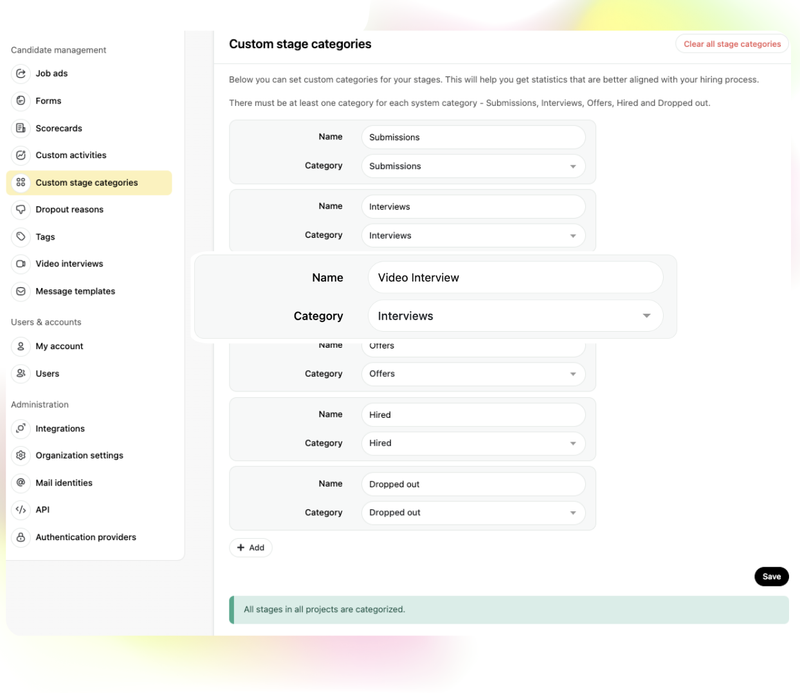Save the stage category changes

coord(771,576)
